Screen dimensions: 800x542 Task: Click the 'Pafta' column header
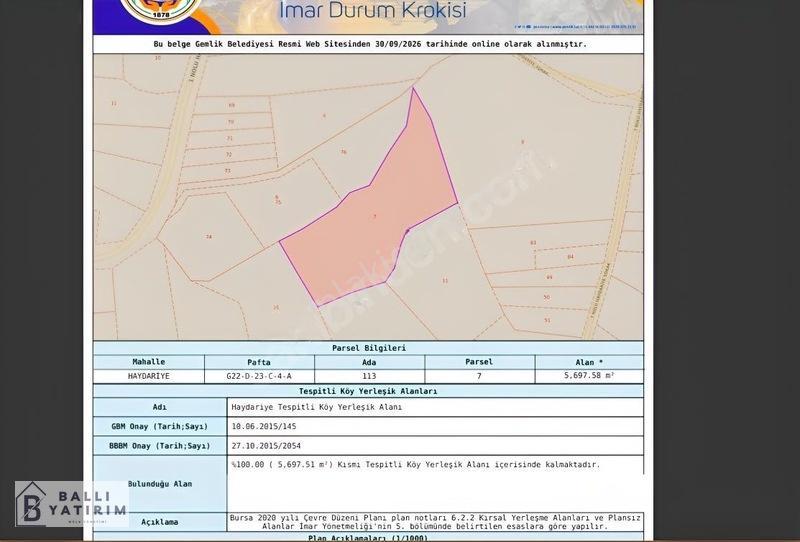(x=259, y=362)
